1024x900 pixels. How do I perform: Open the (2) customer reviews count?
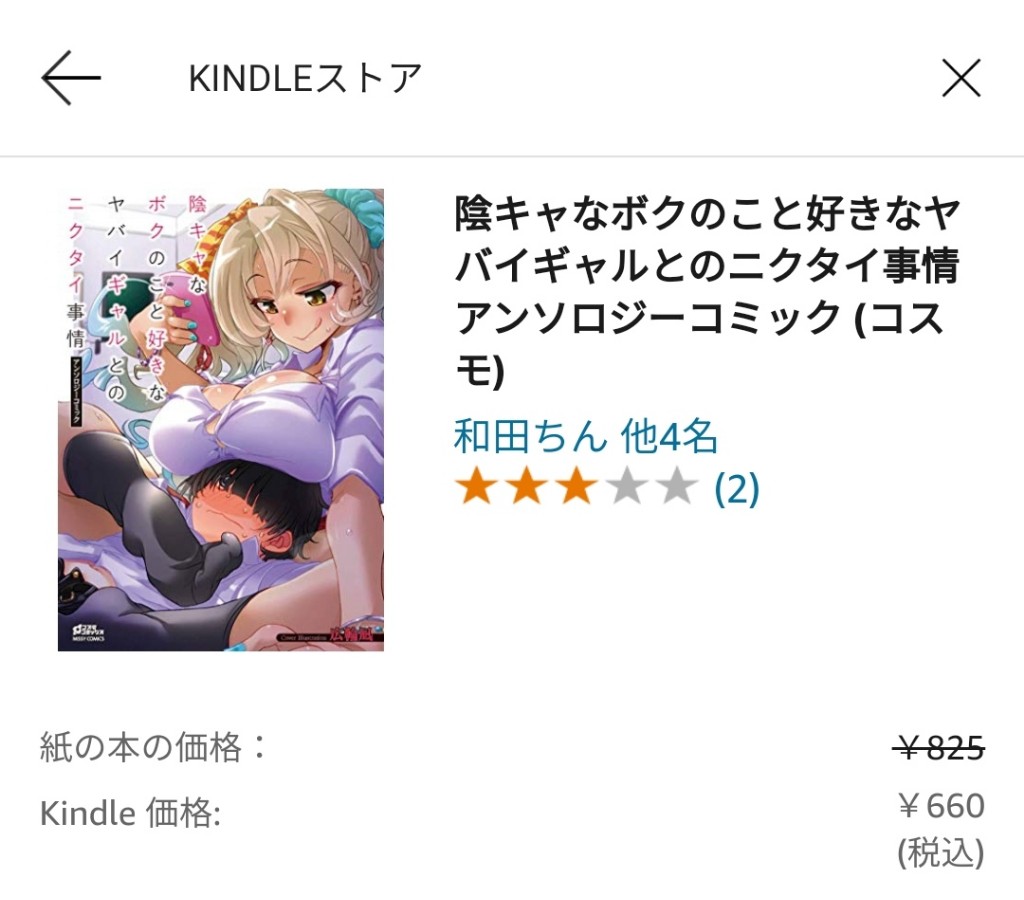[737, 489]
